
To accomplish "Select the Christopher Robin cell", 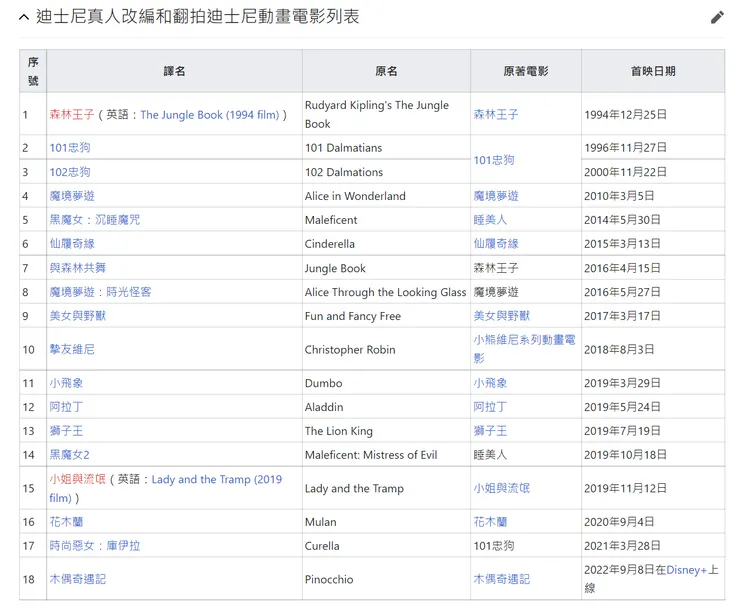I will [x=386, y=350].
